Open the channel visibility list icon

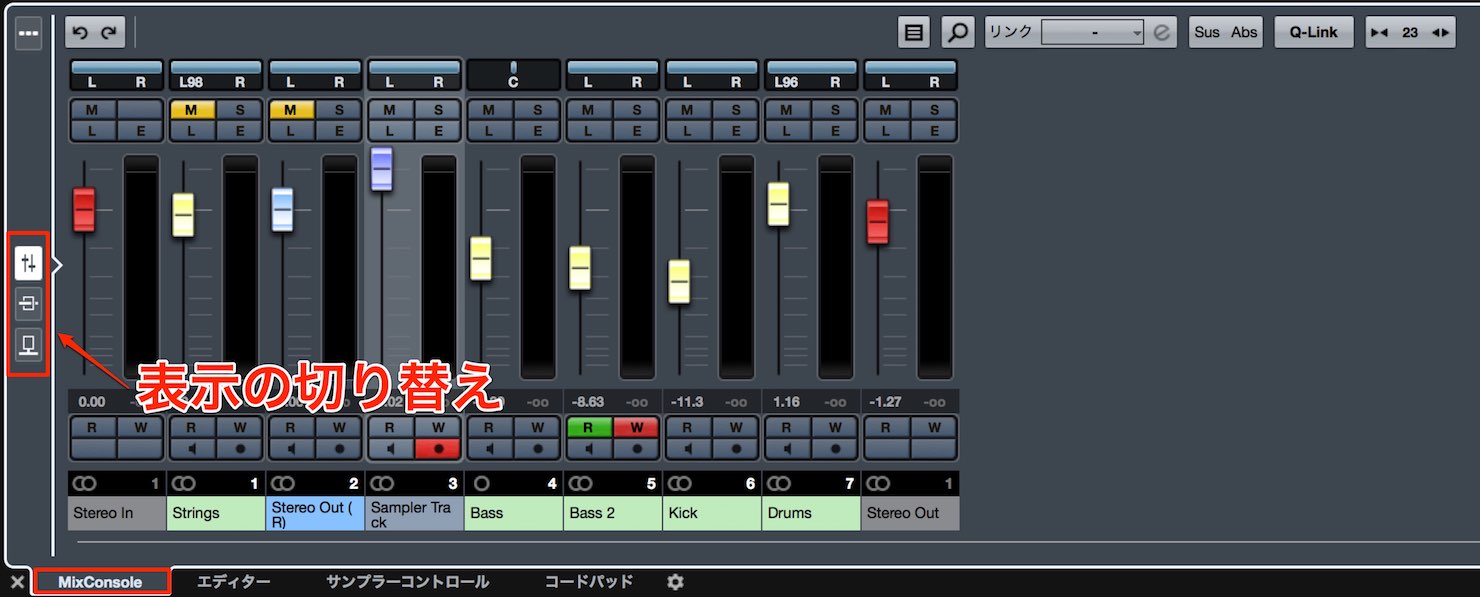pos(913,33)
